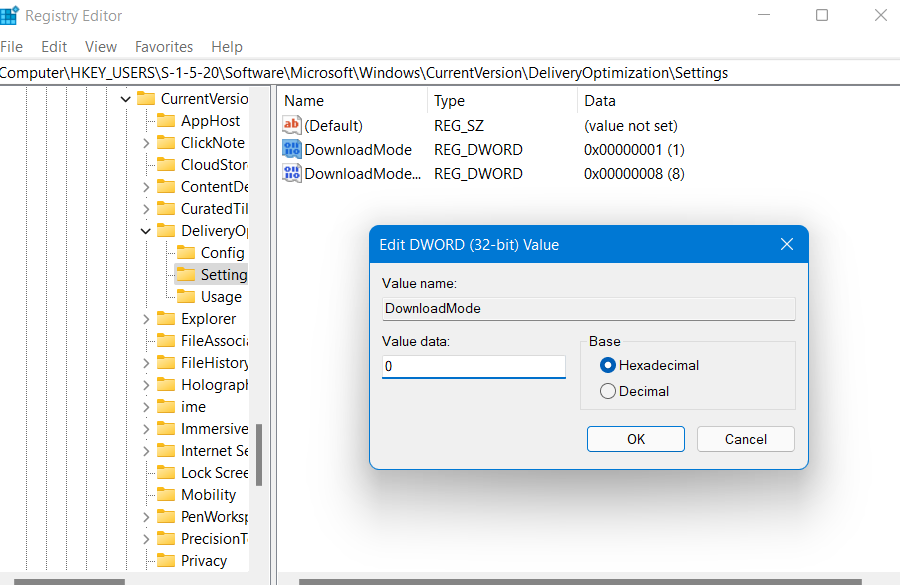Click the Mobility folder icon
Viewport: 900px width, 585px height.
[x=166, y=495]
